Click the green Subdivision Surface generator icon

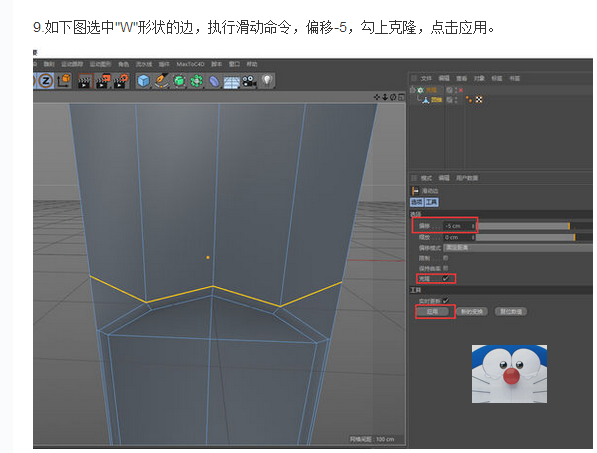(x=179, y=81)
